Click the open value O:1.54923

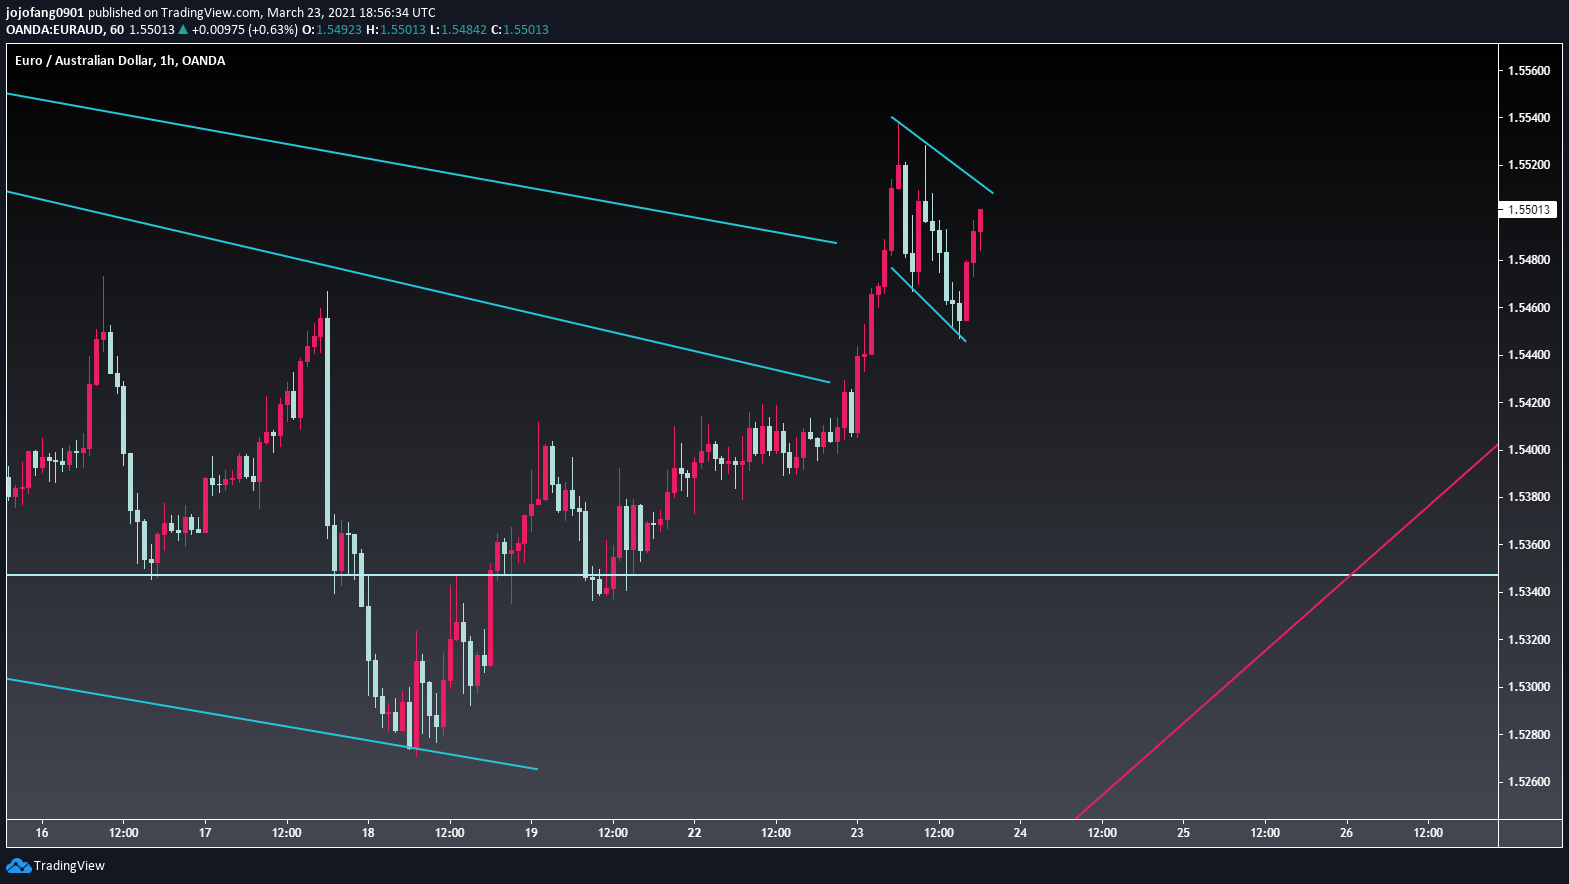[x=332, y=29]
